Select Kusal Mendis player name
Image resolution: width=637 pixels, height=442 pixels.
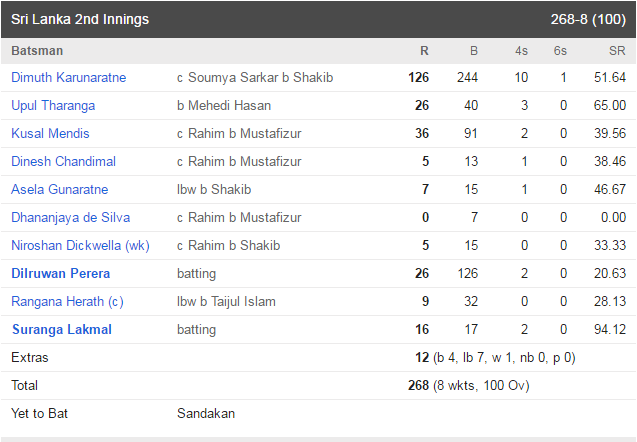click(x=50, y=133)
